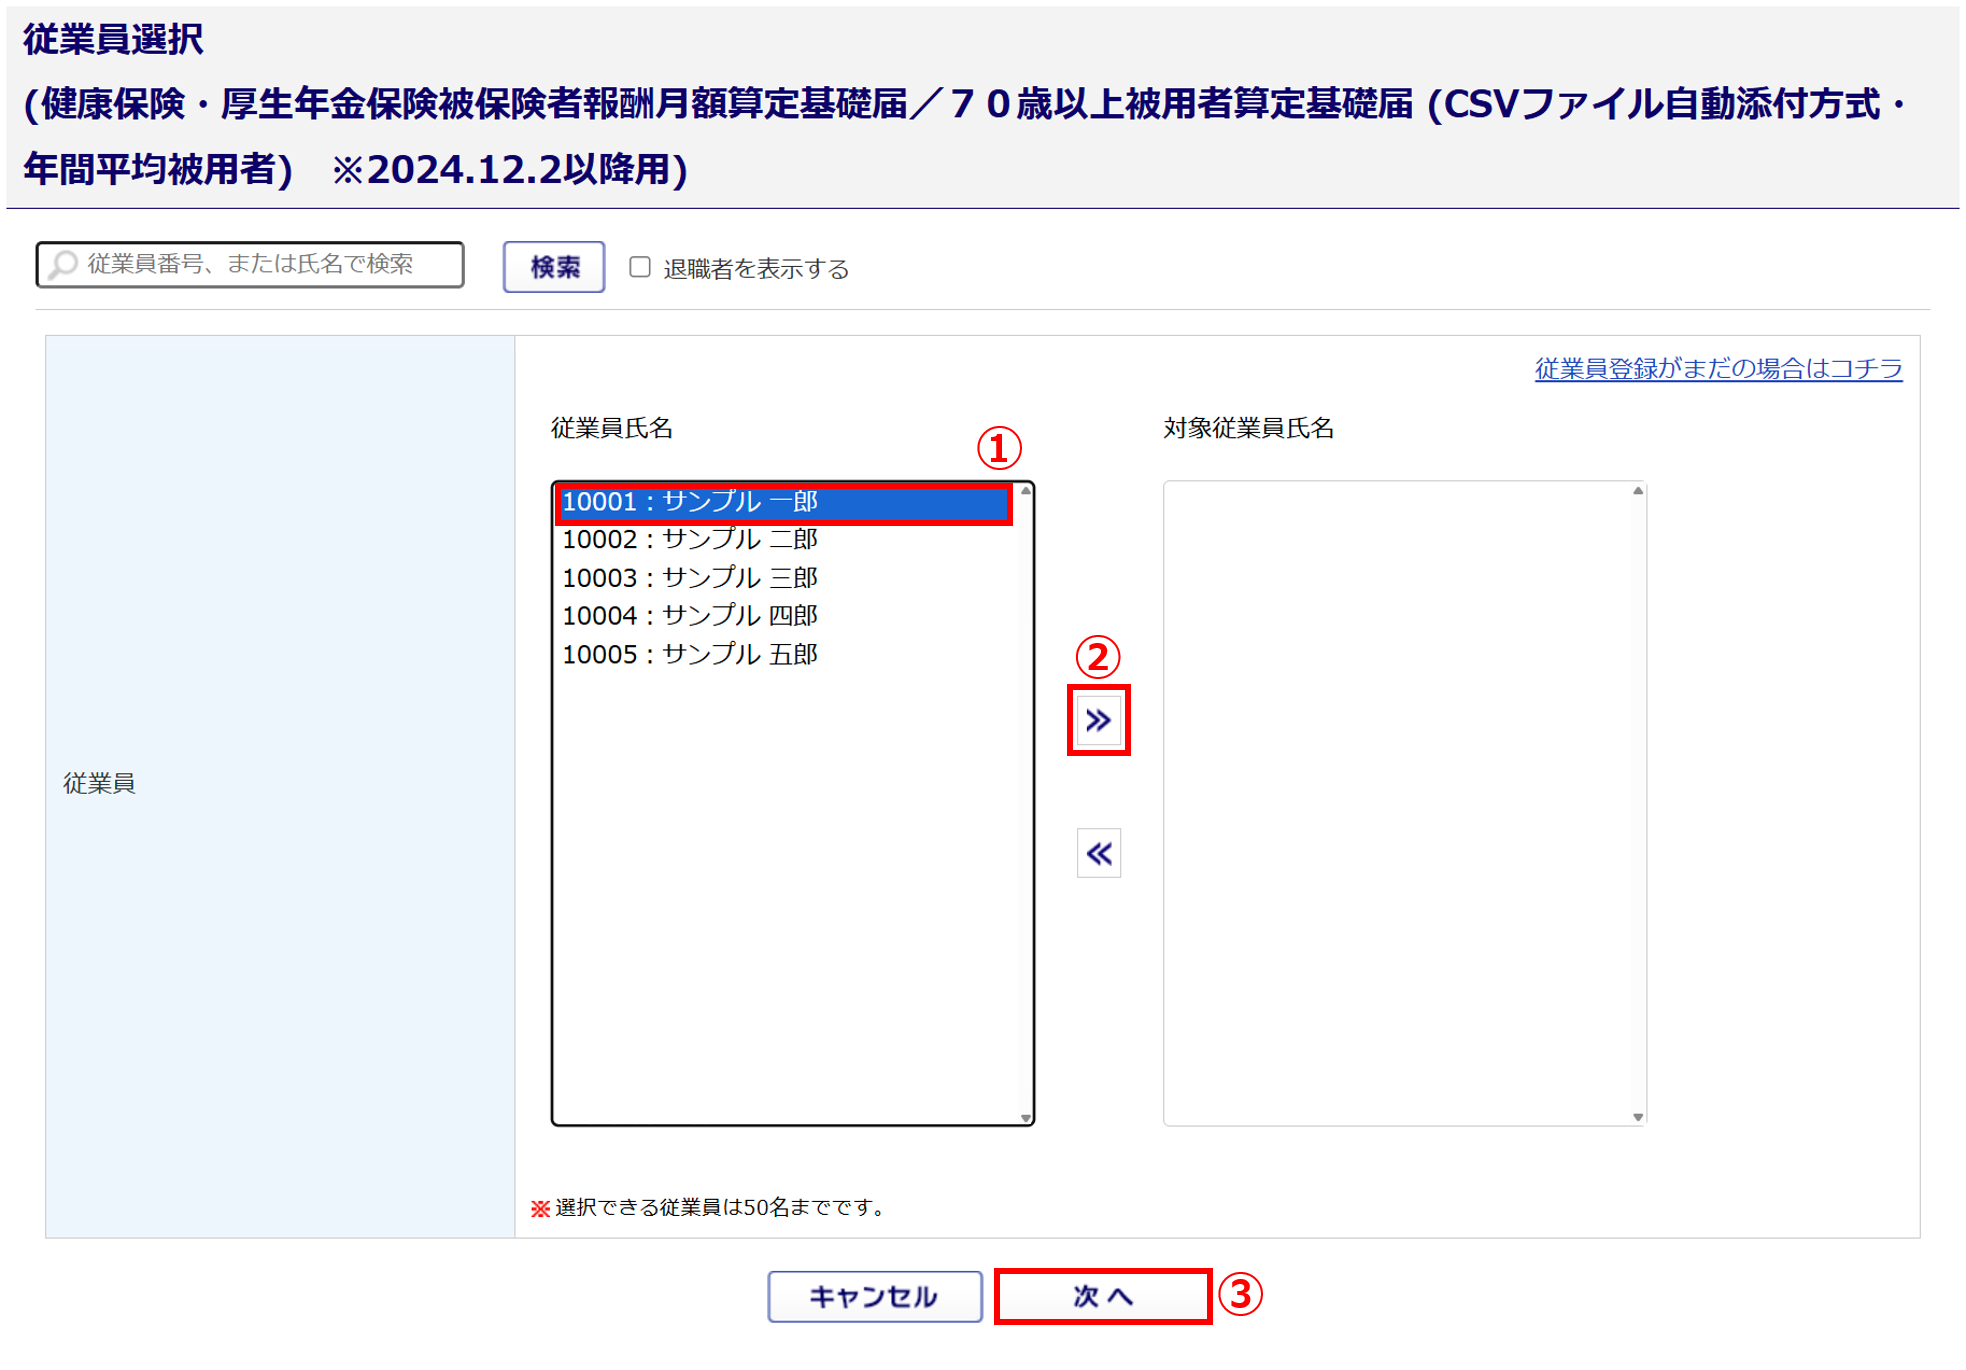Select 10005 サンプル 五郎 in employee list

690,654
